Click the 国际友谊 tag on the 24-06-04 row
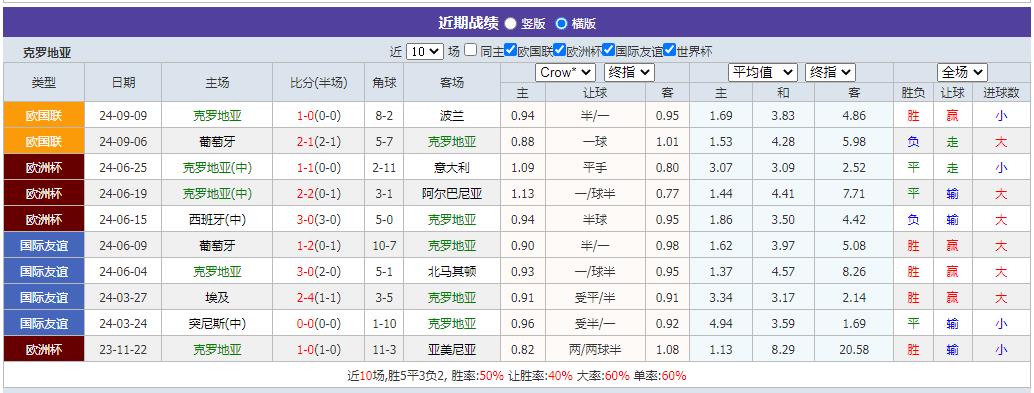1034x393 pixels. (44, 272)
